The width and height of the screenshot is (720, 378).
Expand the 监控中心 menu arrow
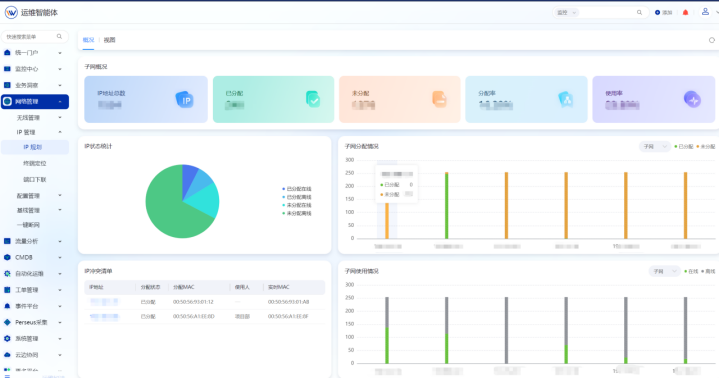coord(60,69)
